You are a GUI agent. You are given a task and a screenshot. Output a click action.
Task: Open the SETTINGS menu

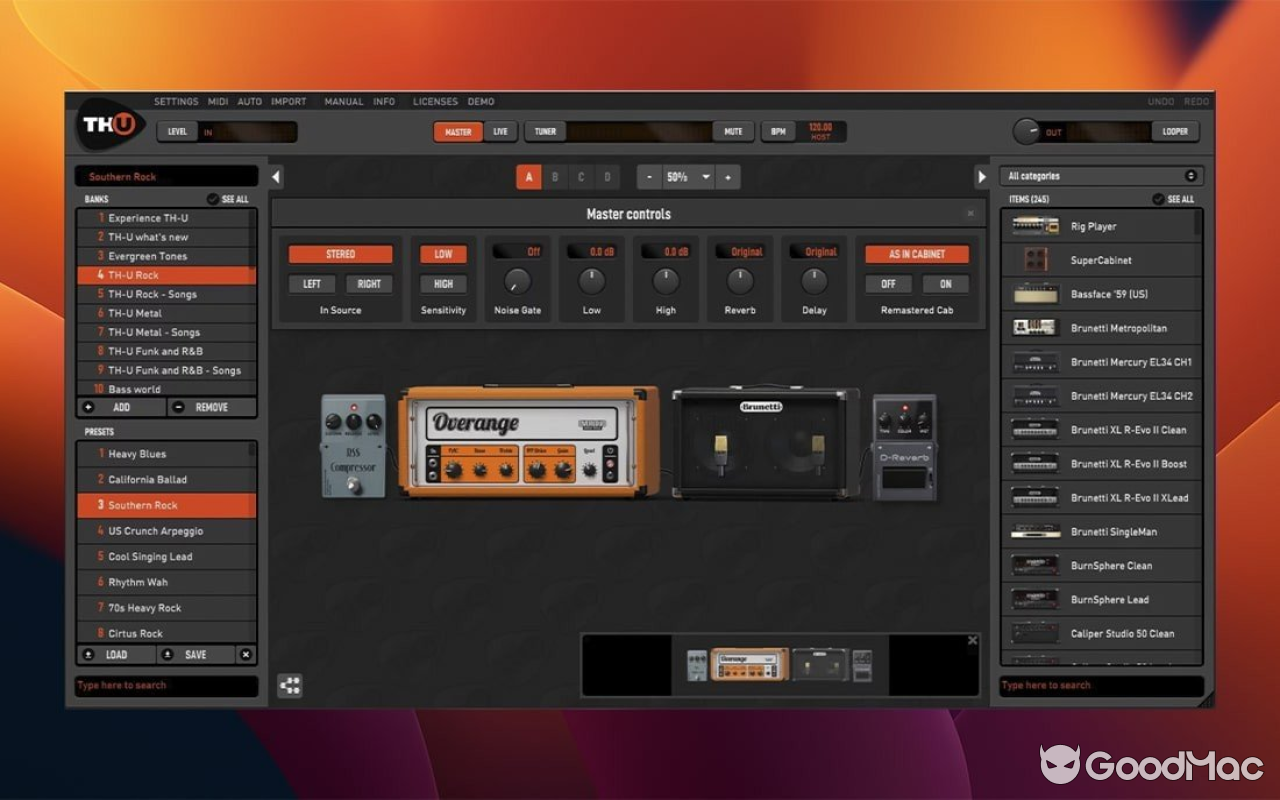tap(176, 101)
